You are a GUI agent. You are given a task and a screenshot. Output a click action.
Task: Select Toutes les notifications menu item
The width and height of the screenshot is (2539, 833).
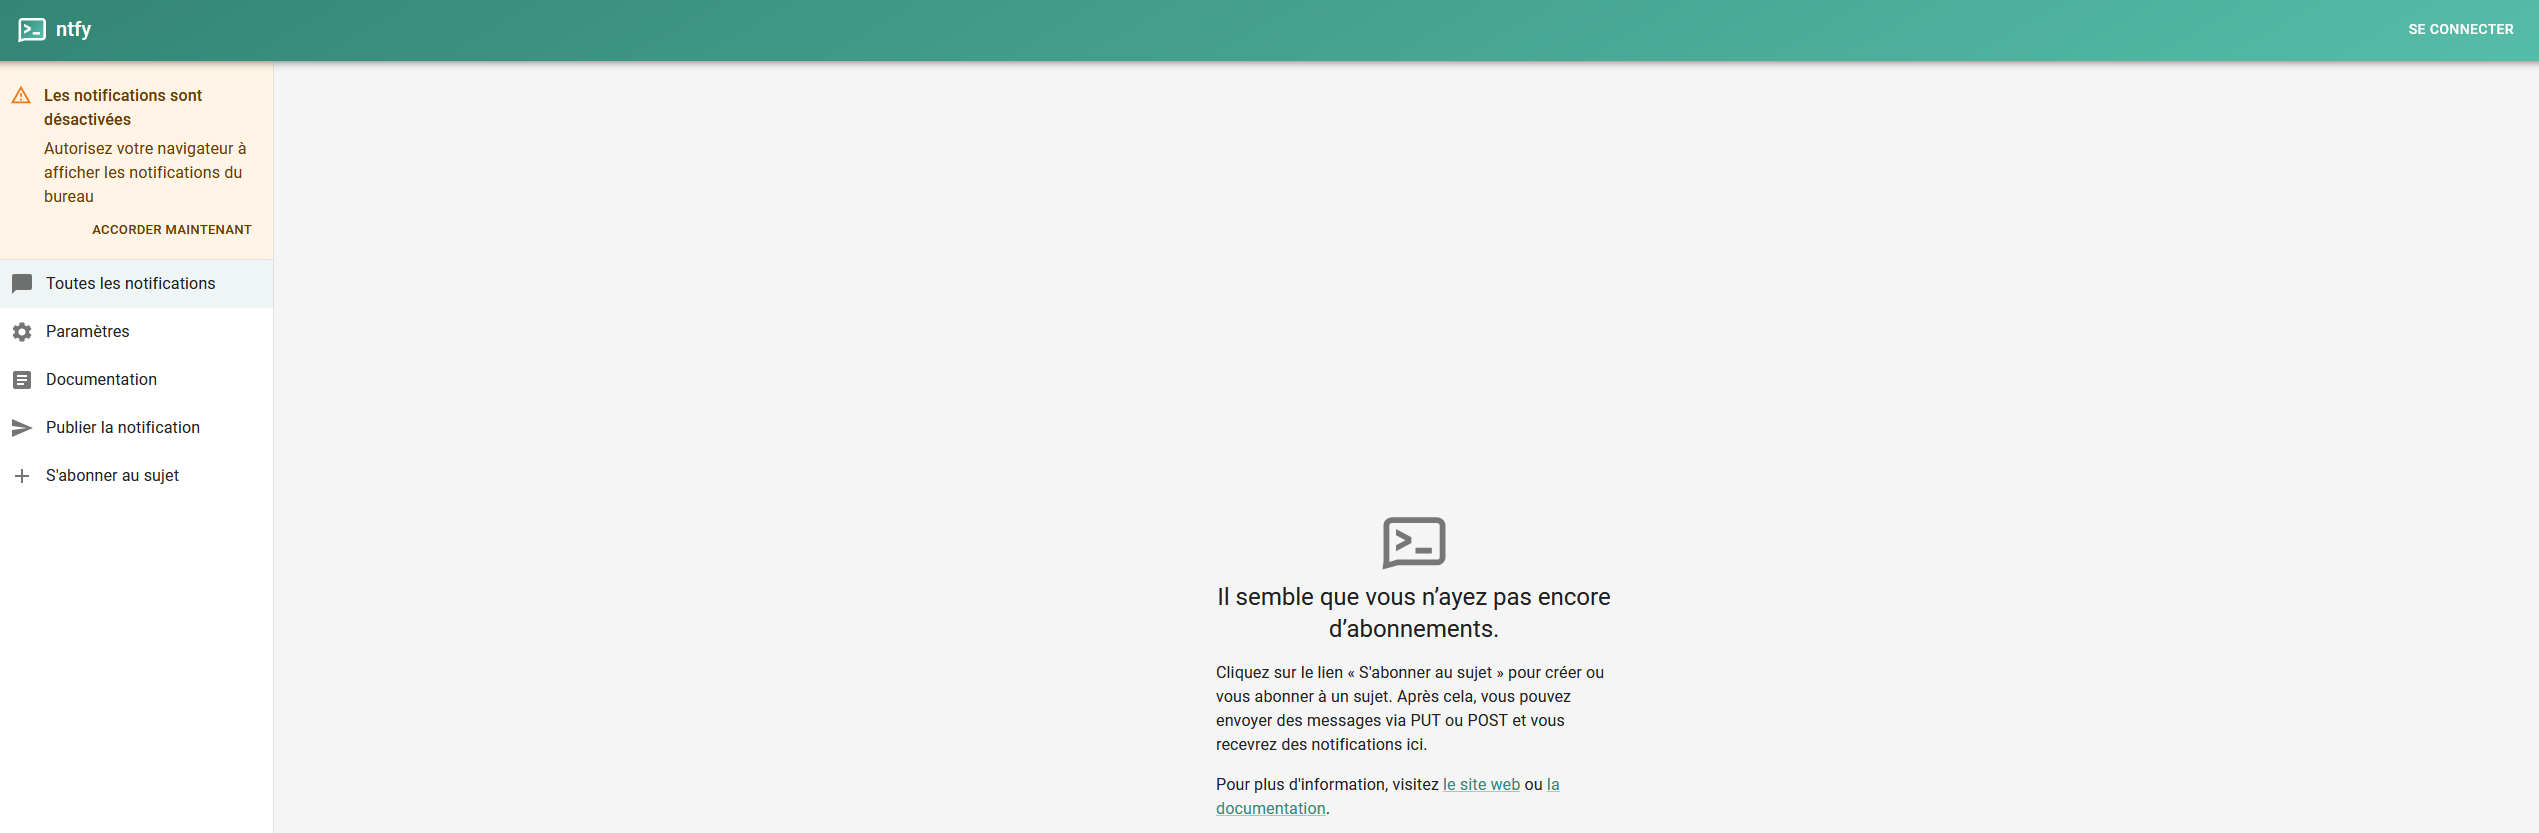tap(130, 284)
